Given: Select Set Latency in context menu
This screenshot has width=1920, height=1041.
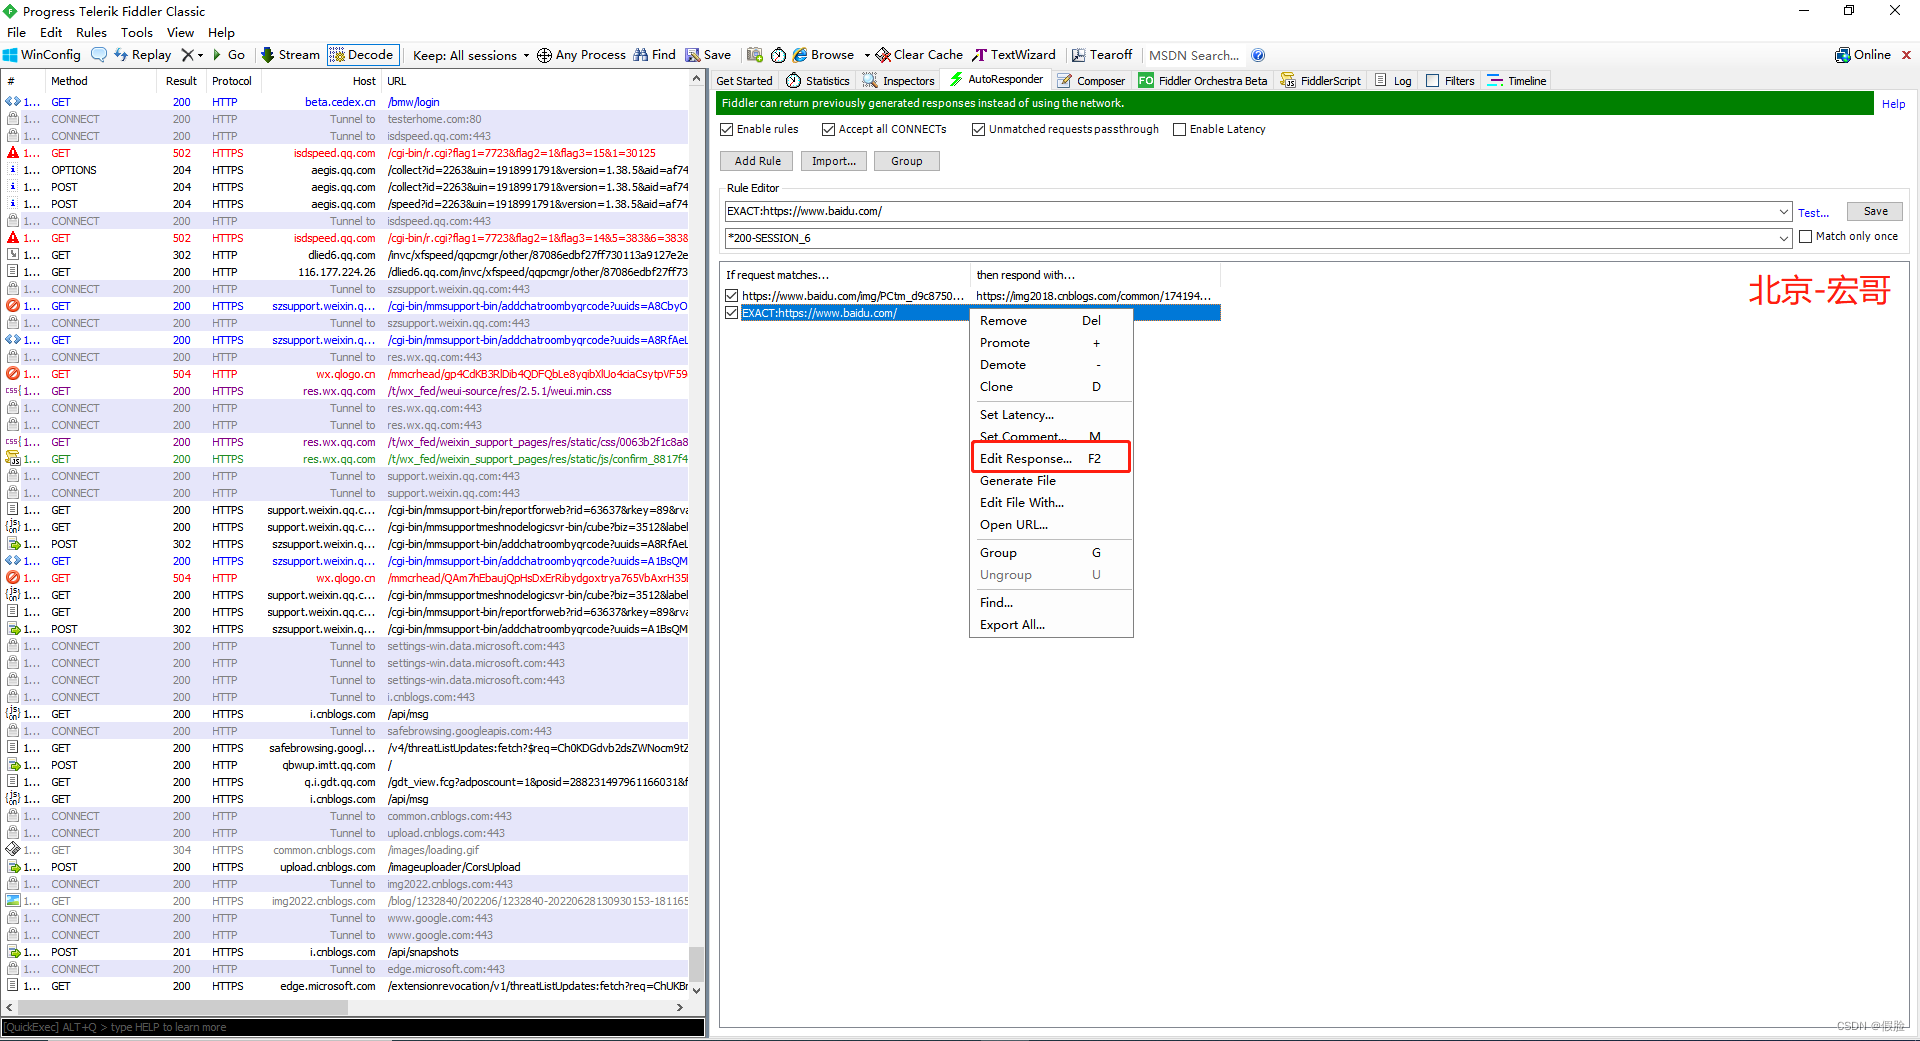Looking at the screenshot, I should [x=1051, y=415].
